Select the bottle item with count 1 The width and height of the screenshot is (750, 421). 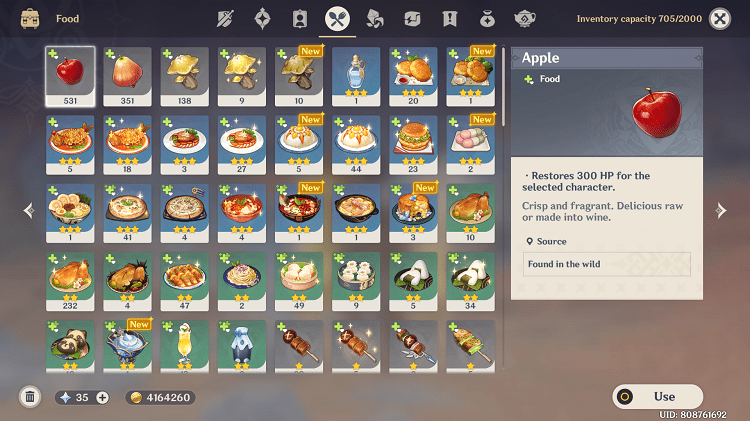tap(356, 77)
